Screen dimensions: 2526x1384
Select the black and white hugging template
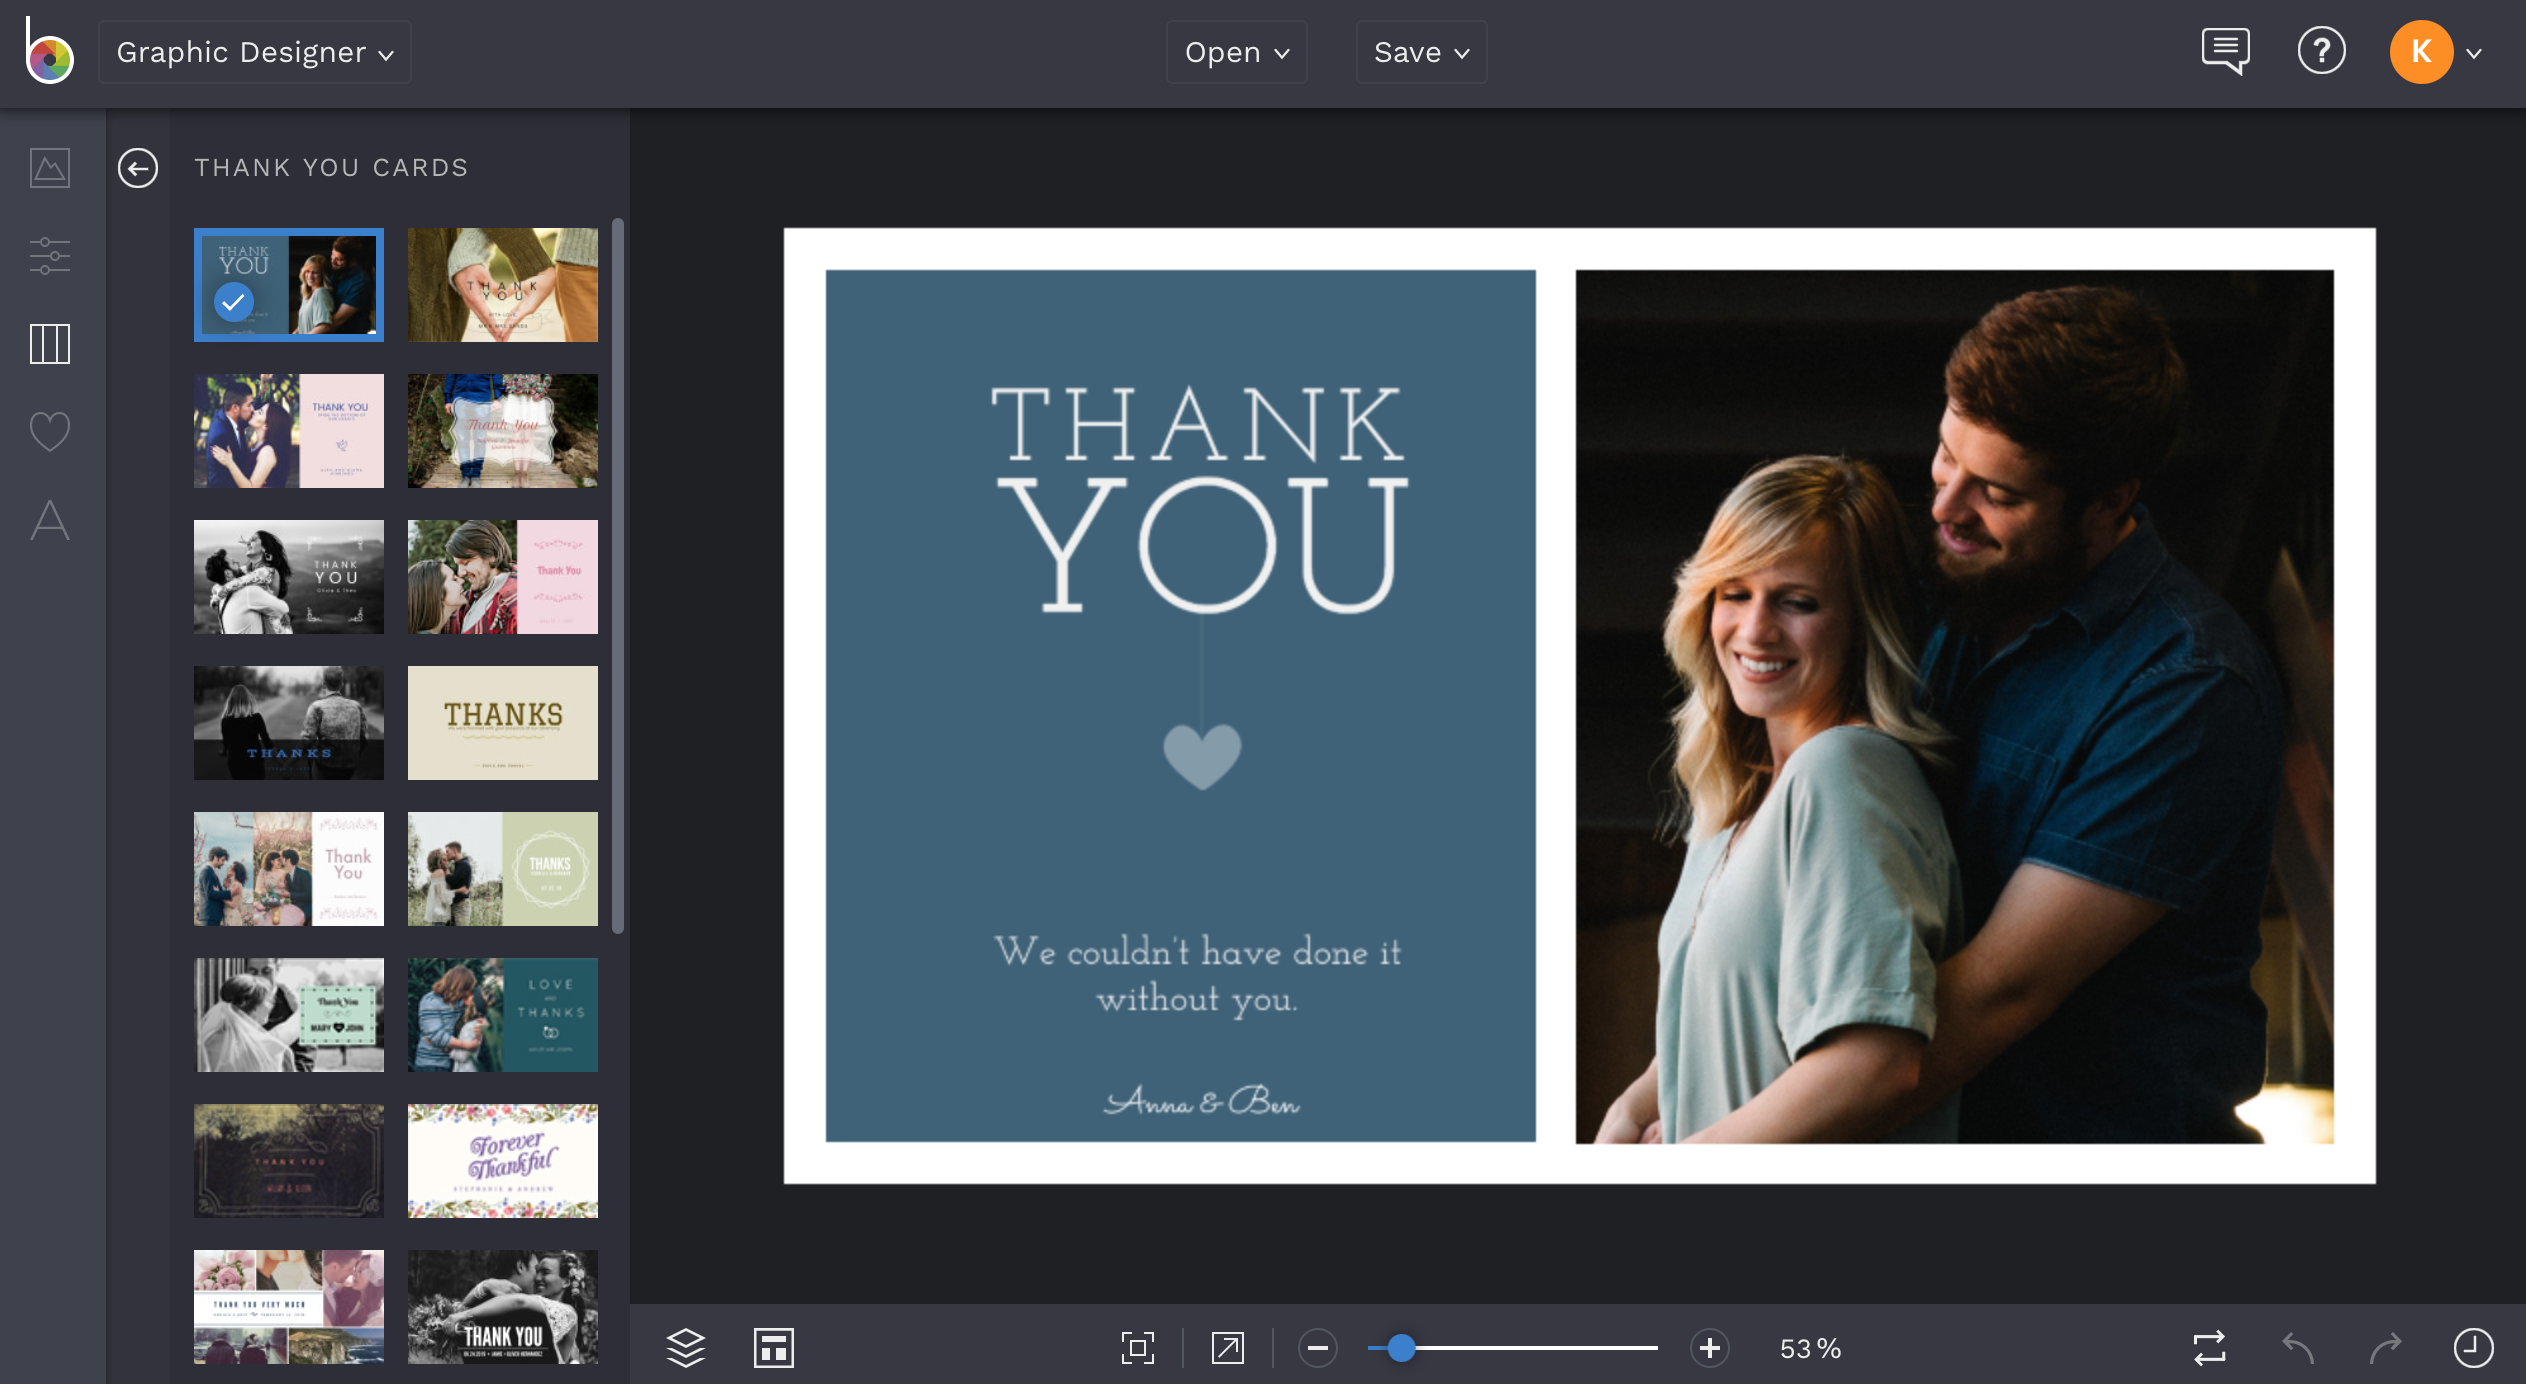click(289, 577)
